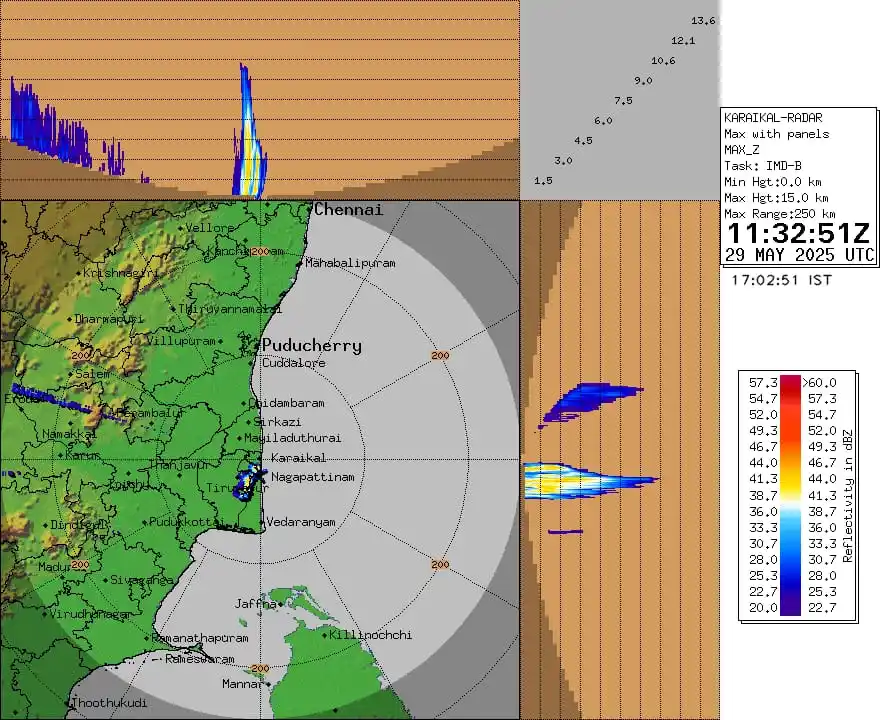880x720 pixels.
Task: Click the Chidambaram label
Action: [289, 403]
